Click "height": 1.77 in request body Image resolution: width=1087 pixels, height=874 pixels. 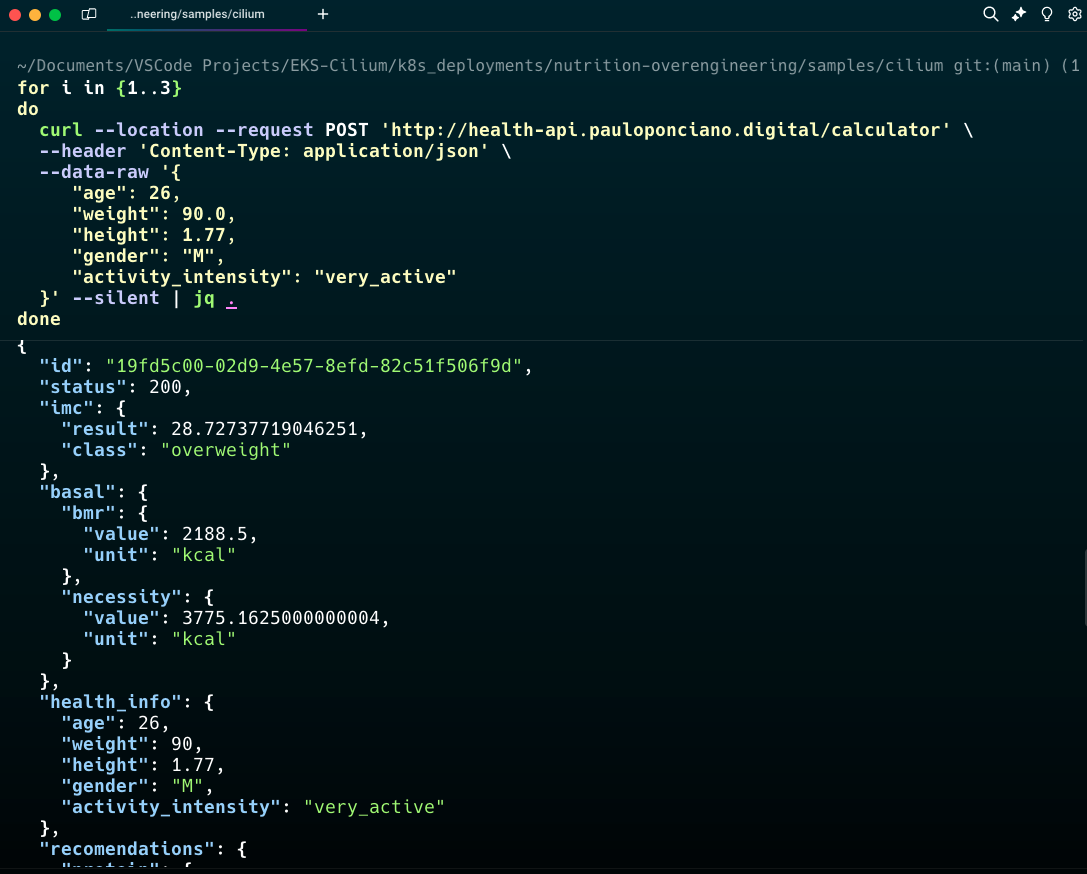click(x=153, y=235)
